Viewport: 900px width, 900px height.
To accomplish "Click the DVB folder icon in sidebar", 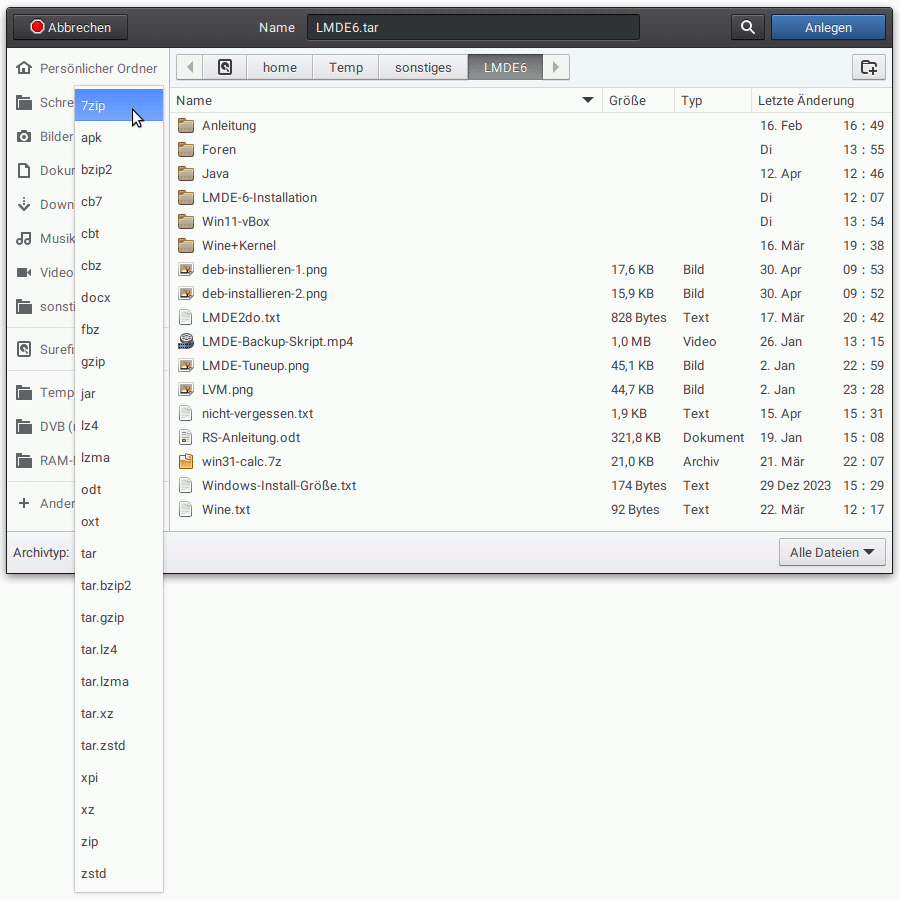I will click(x=24, y=426).
